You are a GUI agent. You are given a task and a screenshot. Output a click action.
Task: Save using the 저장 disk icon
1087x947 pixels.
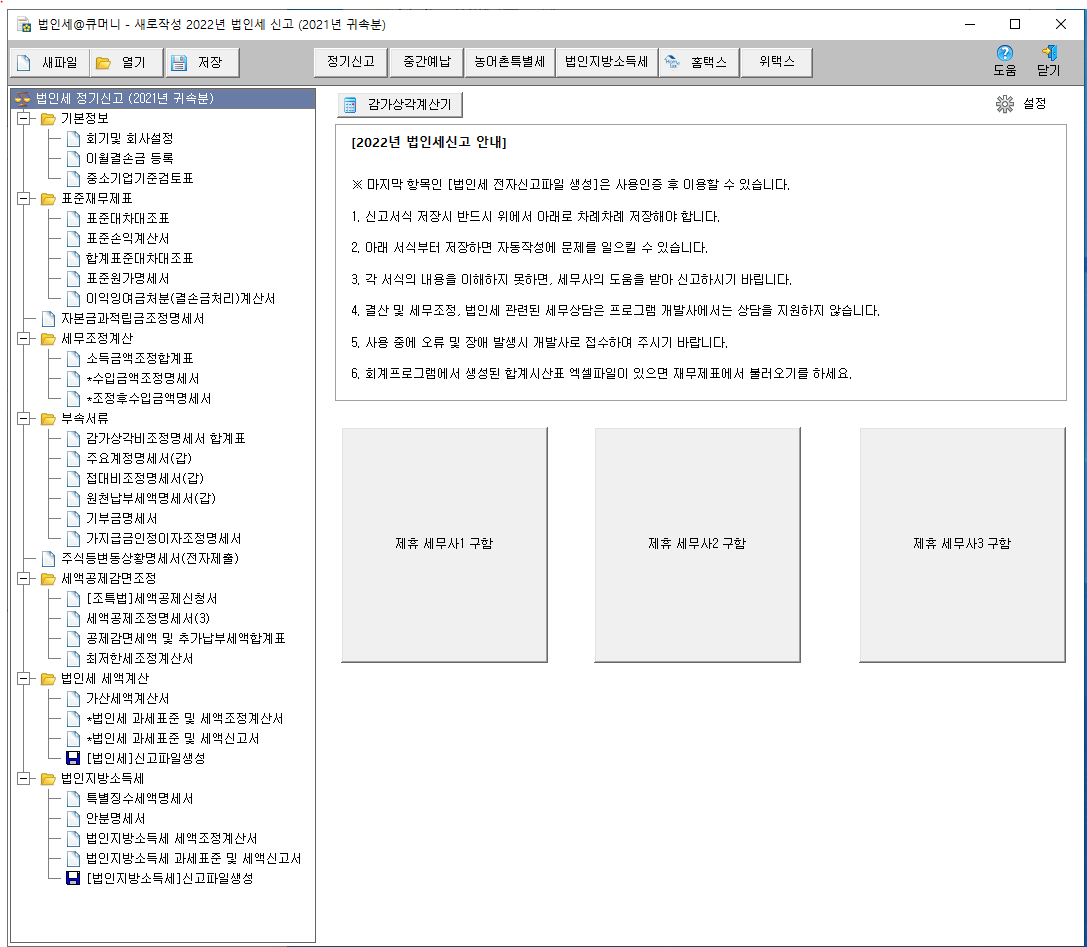(180, 63)
